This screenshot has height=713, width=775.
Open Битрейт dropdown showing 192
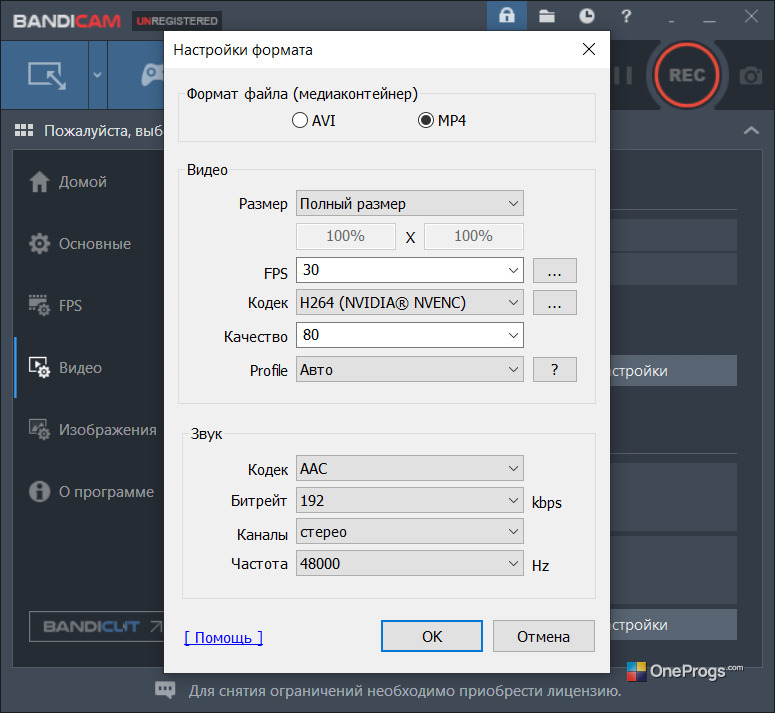(410, 501)
